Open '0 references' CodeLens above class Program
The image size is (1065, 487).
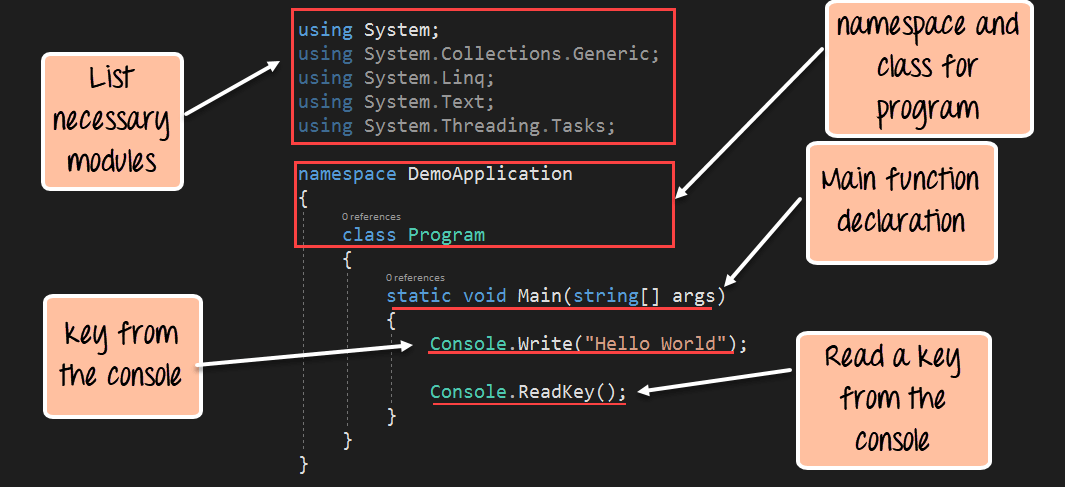[371, 216]
